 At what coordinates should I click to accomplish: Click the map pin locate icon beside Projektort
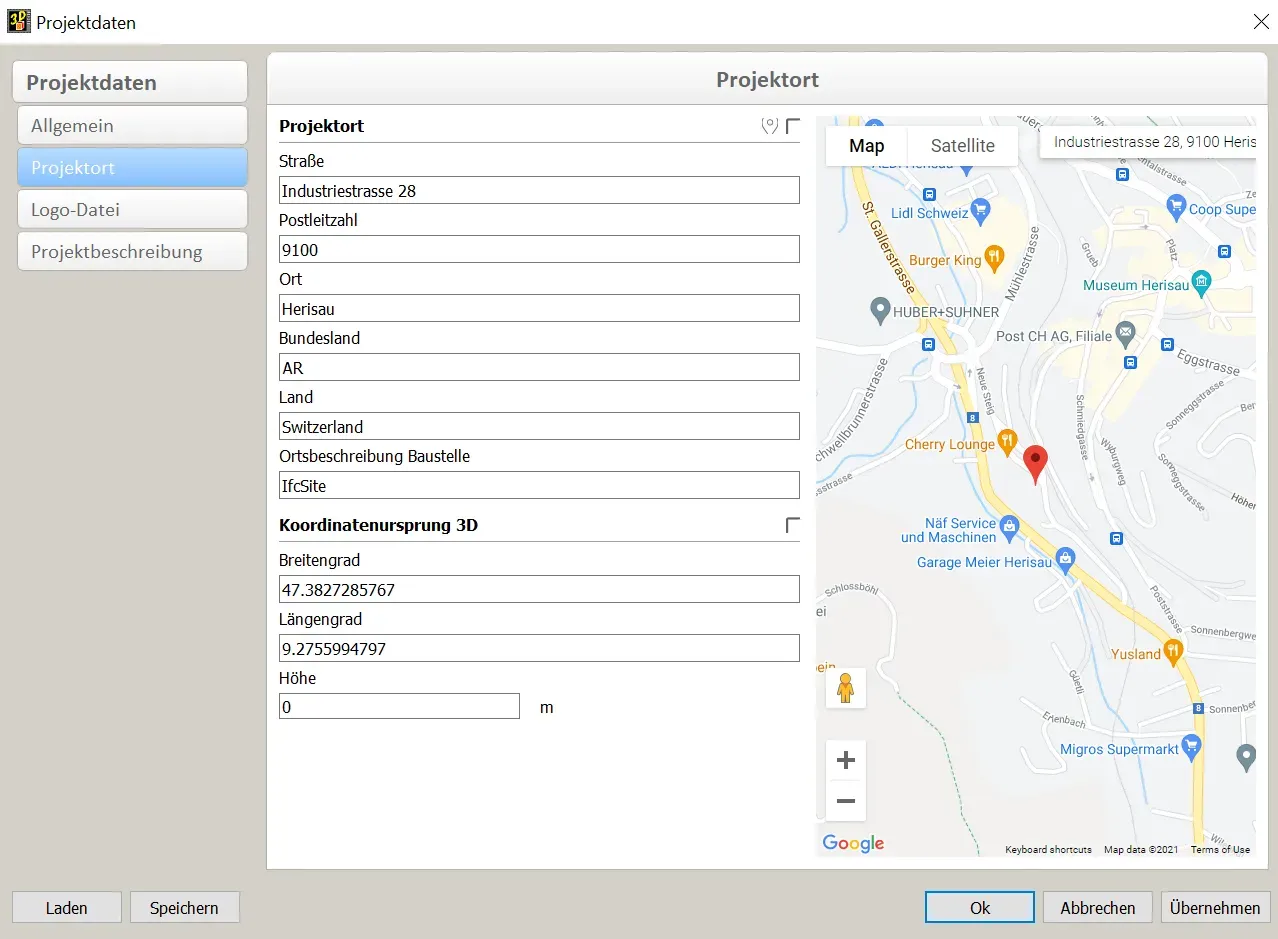769,126
